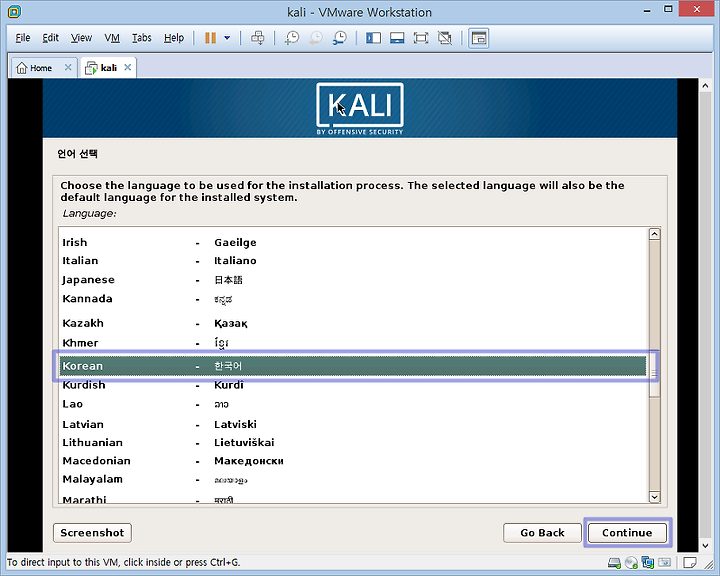Toggle the console view icon
The height and width of the screenshot is (576, 720).
(x=478, y=38)
